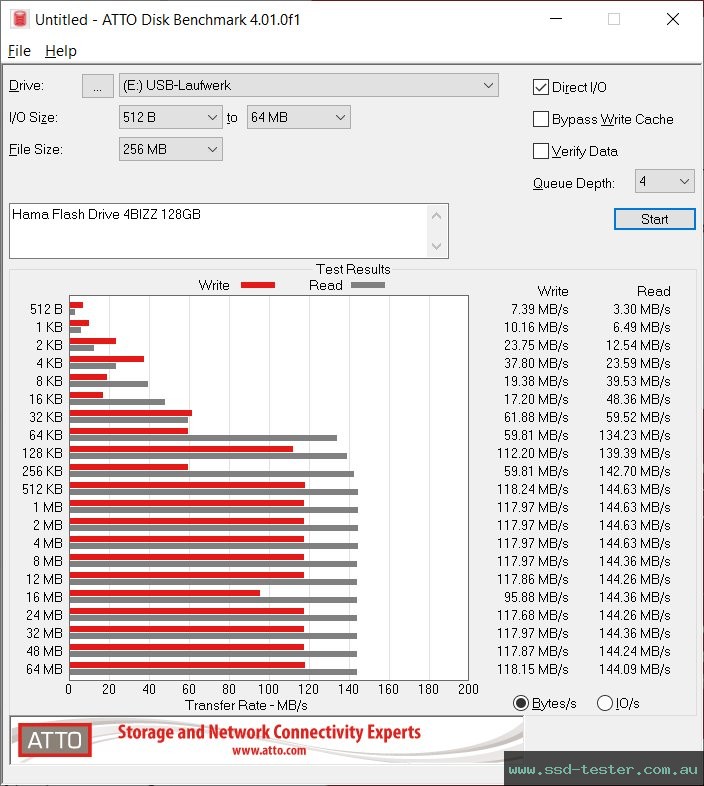Select the Bytes/s radio button

coord(521,703)
